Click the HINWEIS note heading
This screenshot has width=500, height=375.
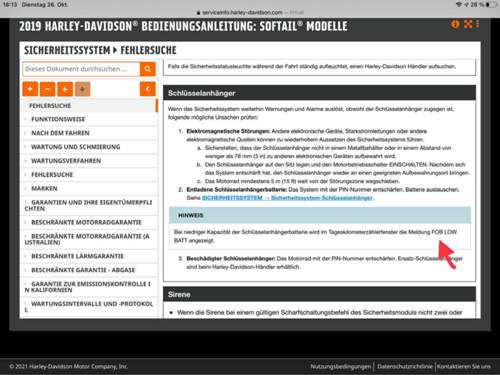coord(191,215)
